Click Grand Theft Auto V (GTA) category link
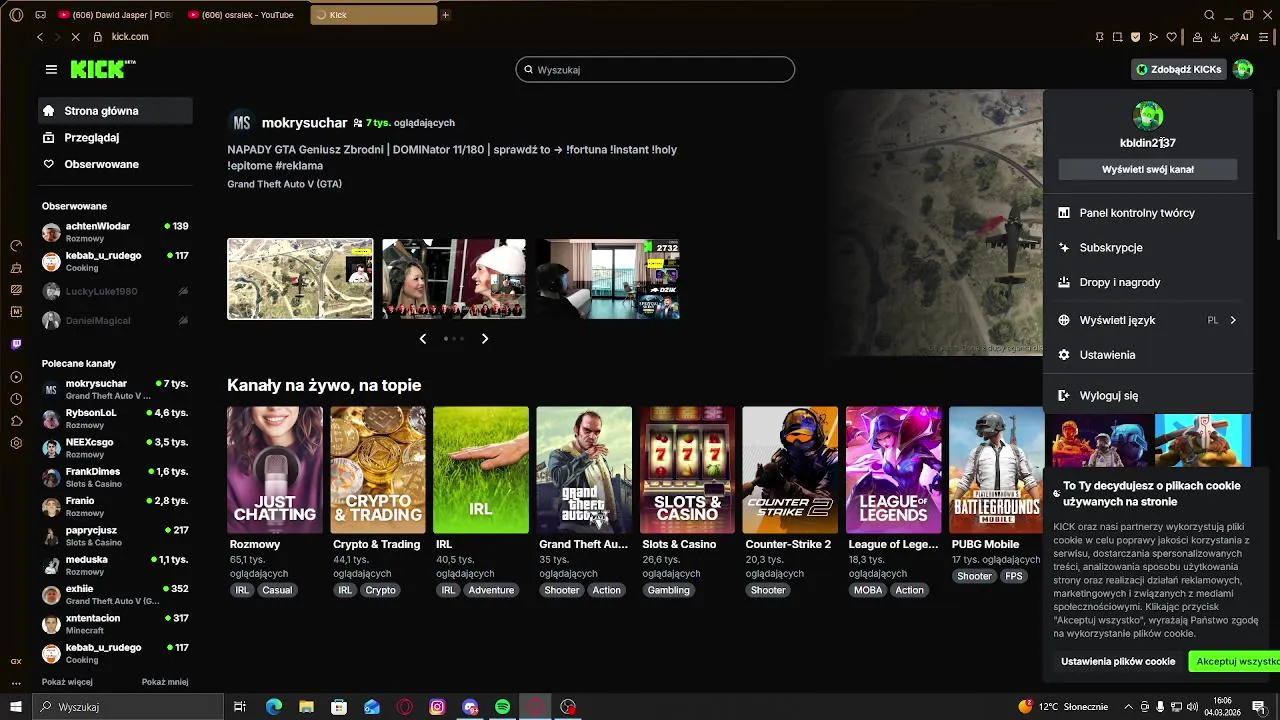This screenshot has width=1280, height=720. click(x=284, y=184)
